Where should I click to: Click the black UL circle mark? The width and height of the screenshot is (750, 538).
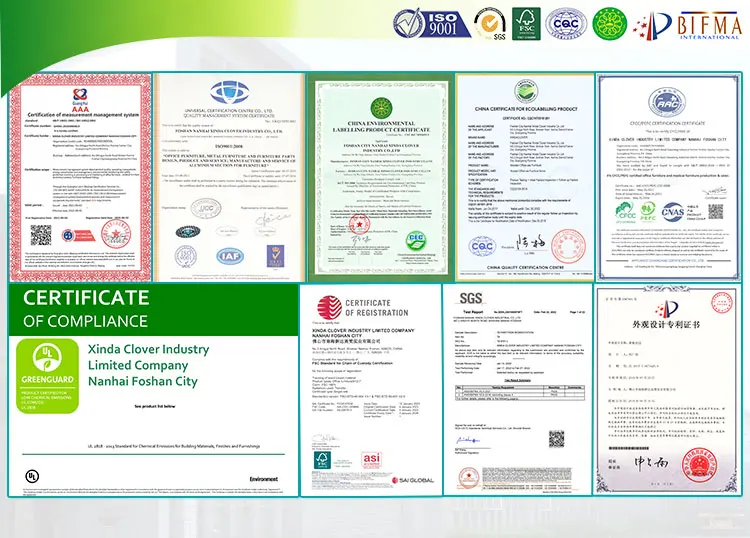tap(32, 476)
